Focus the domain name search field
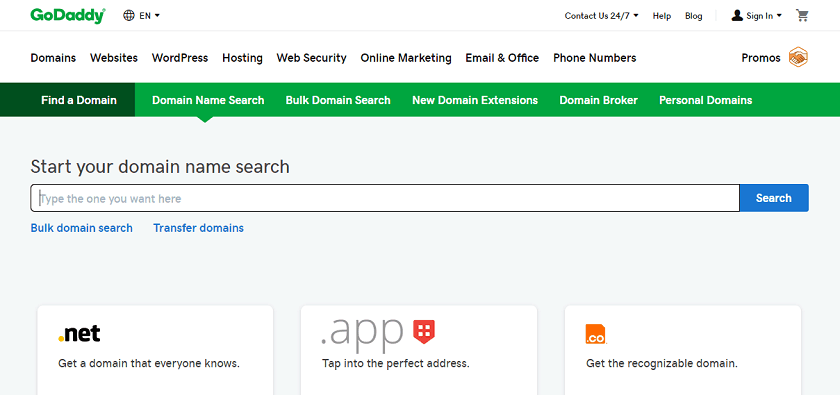Screen dimensions: 840x395 click(385, 198)
